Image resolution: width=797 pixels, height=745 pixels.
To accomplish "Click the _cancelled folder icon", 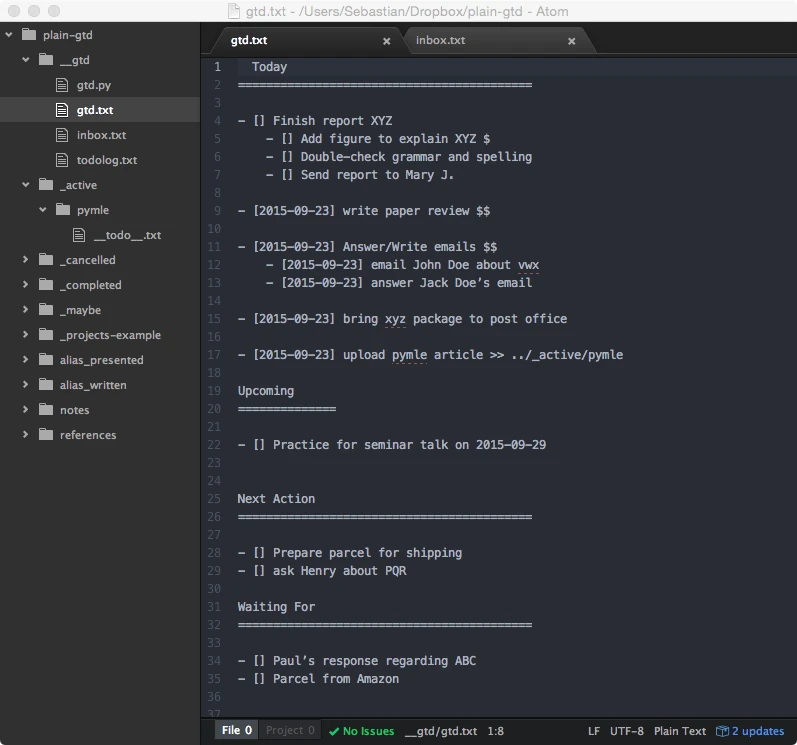I will coord(46,260).
